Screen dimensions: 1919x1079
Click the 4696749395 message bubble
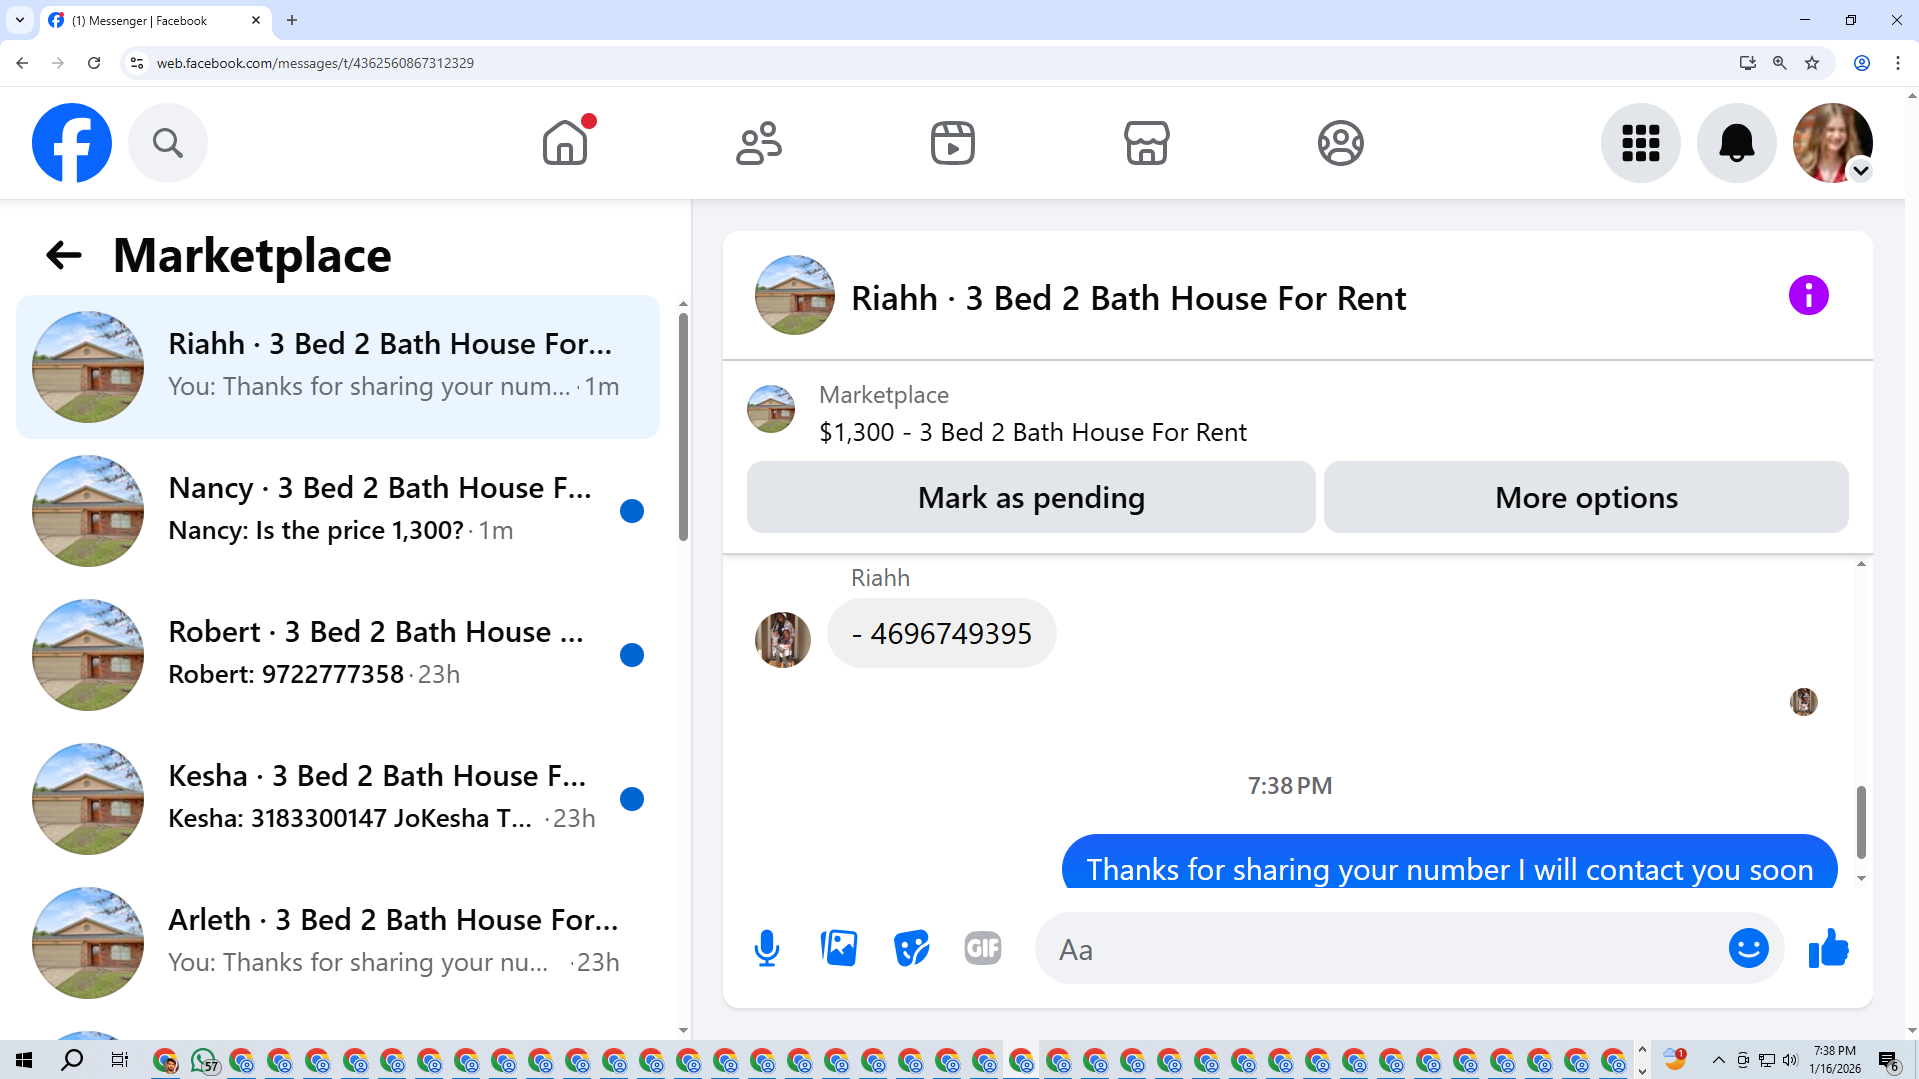tap(941, 633)
